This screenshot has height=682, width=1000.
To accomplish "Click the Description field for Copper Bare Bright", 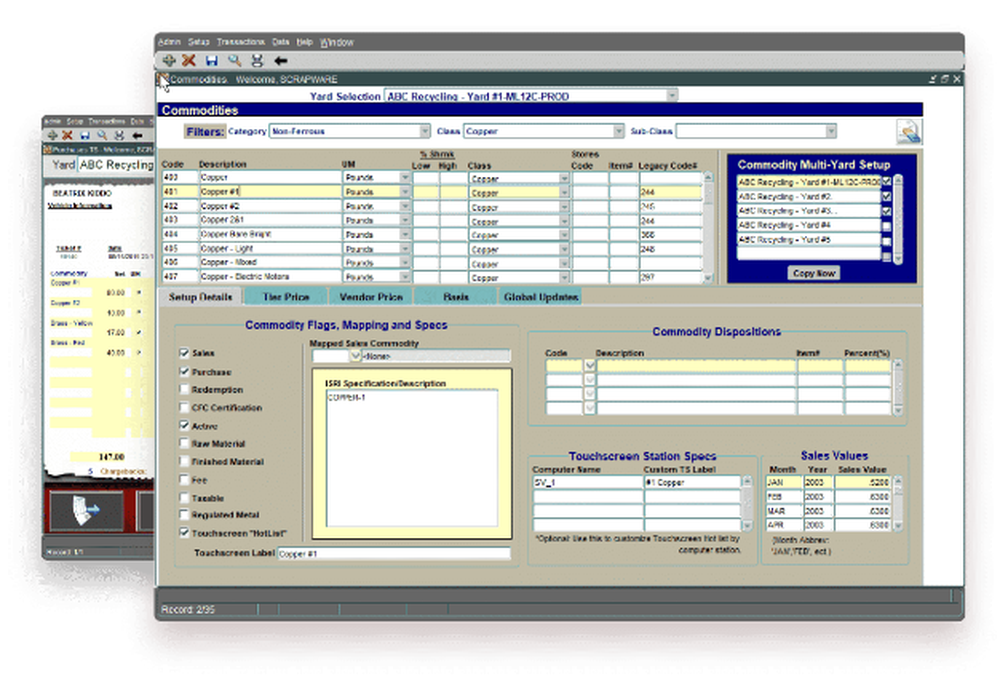I will pyautogui.click(x=270, y=234).
